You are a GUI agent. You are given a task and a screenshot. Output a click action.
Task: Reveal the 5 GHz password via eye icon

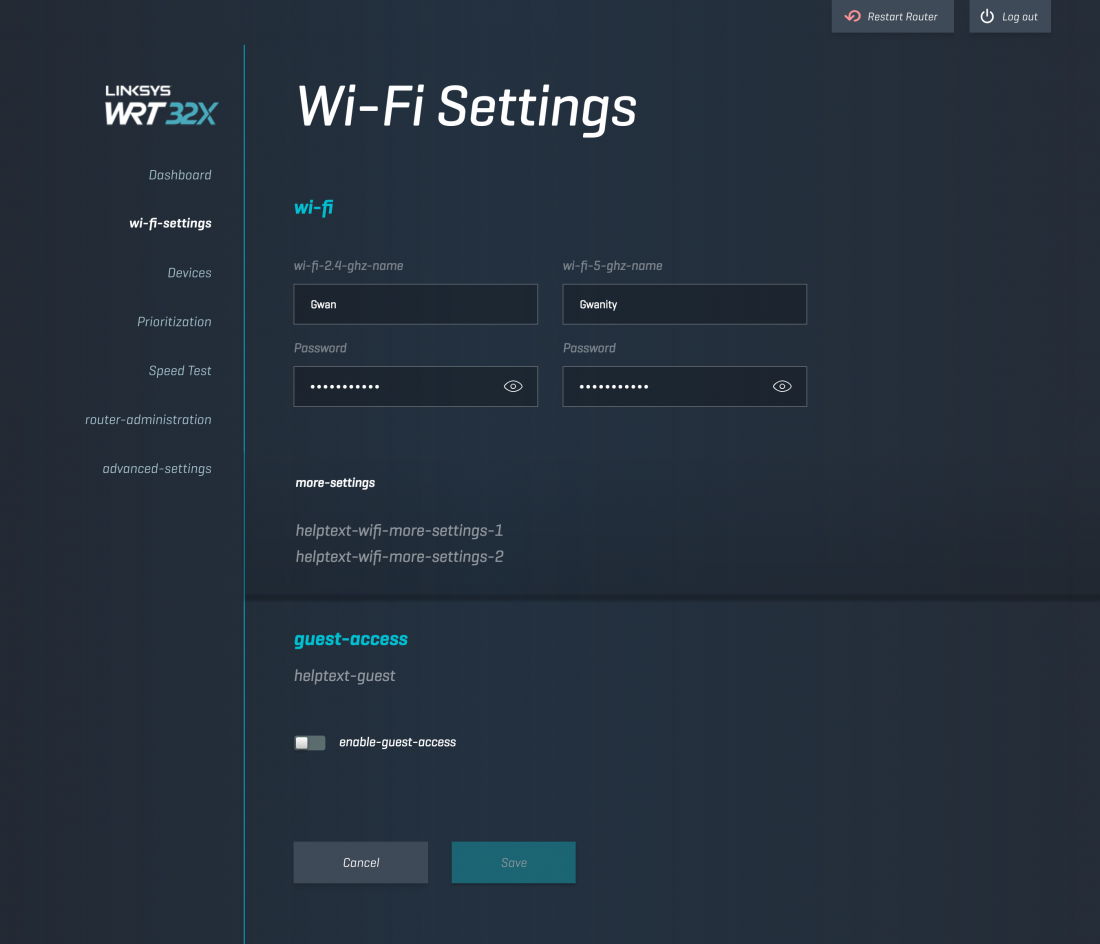(782, 386)
